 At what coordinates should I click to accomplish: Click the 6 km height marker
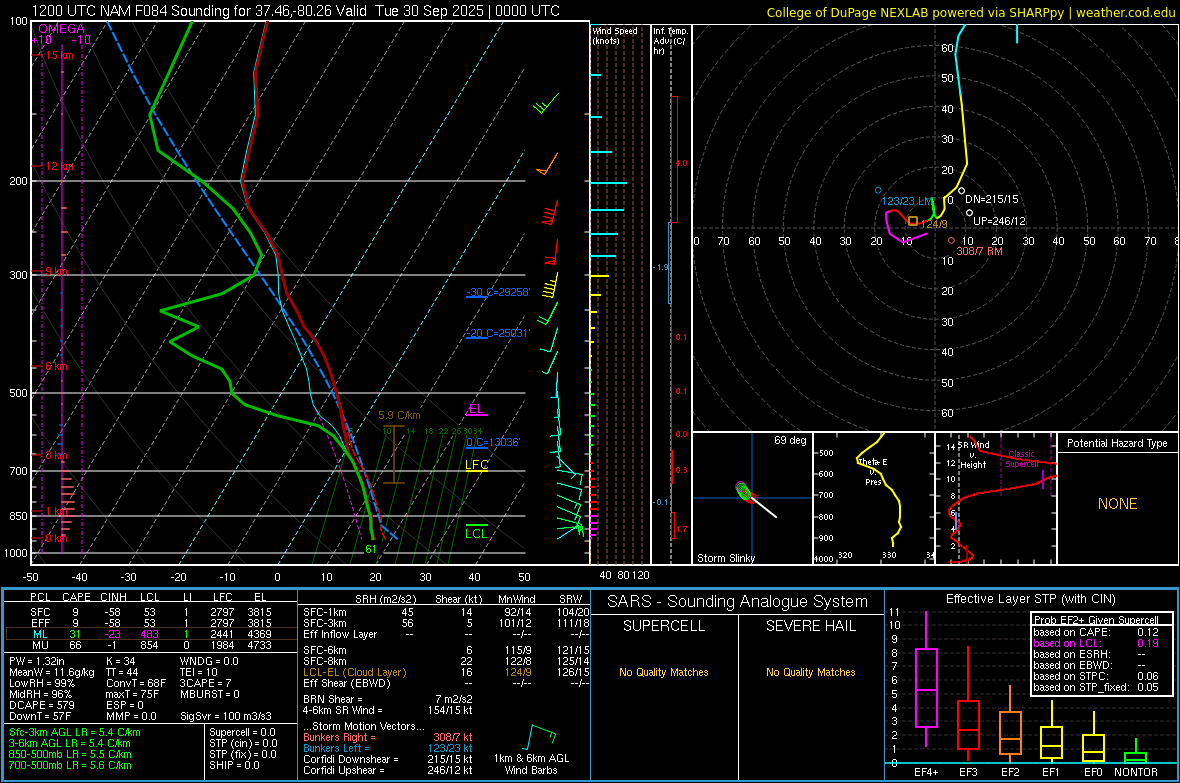(x=56, y=366)
